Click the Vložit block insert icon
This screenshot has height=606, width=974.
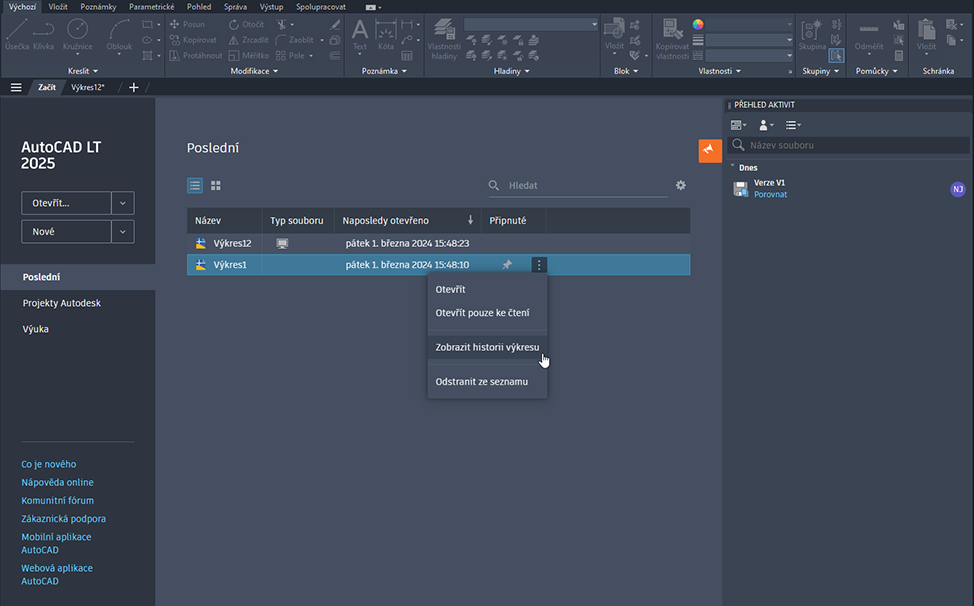click(x=614, y=34)
